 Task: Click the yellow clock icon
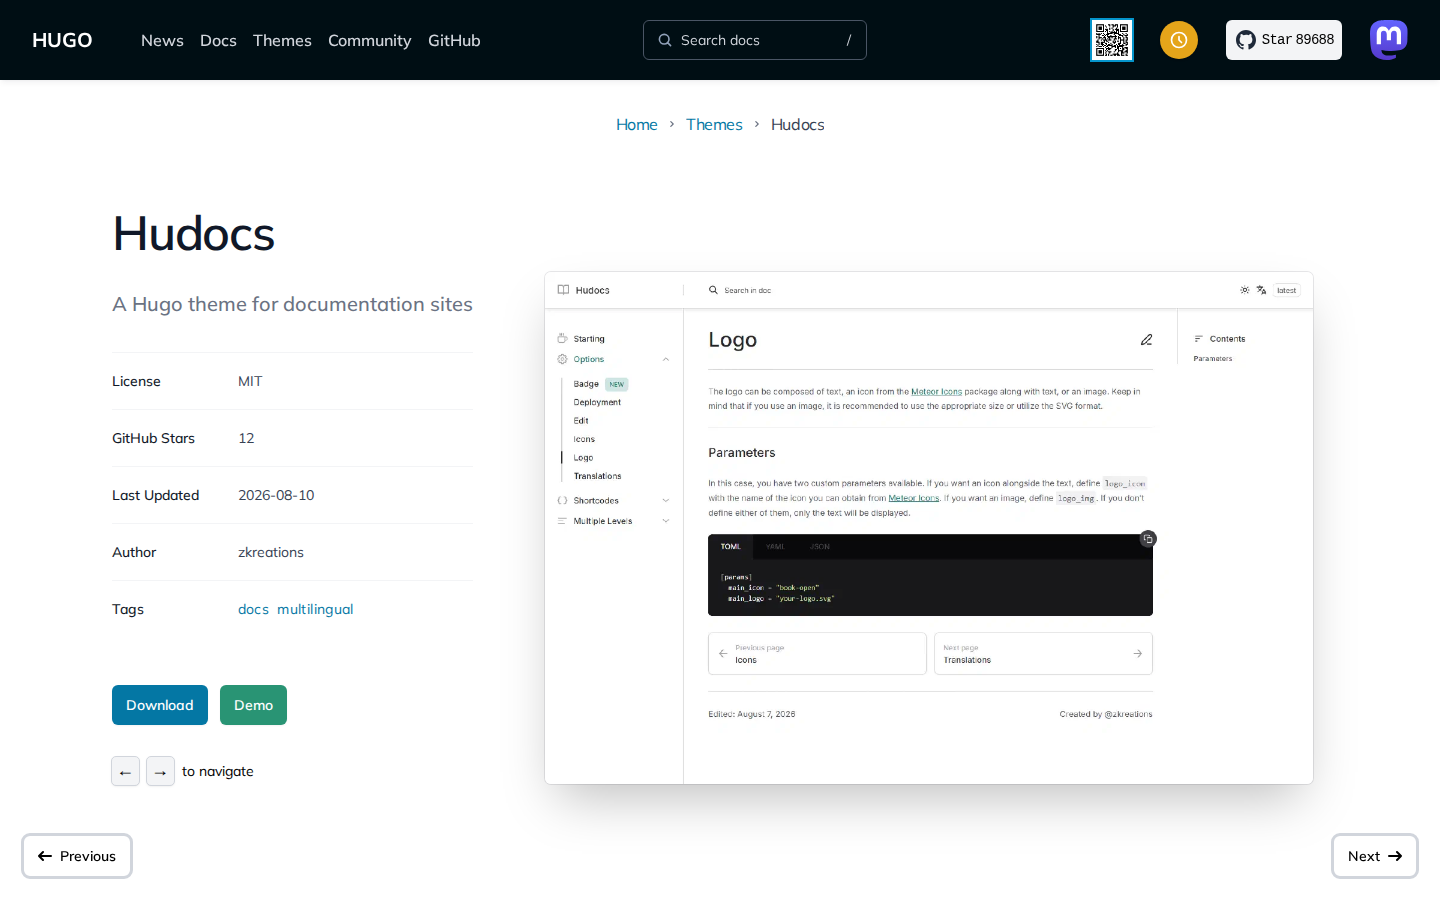click(x=1179, y=40)
